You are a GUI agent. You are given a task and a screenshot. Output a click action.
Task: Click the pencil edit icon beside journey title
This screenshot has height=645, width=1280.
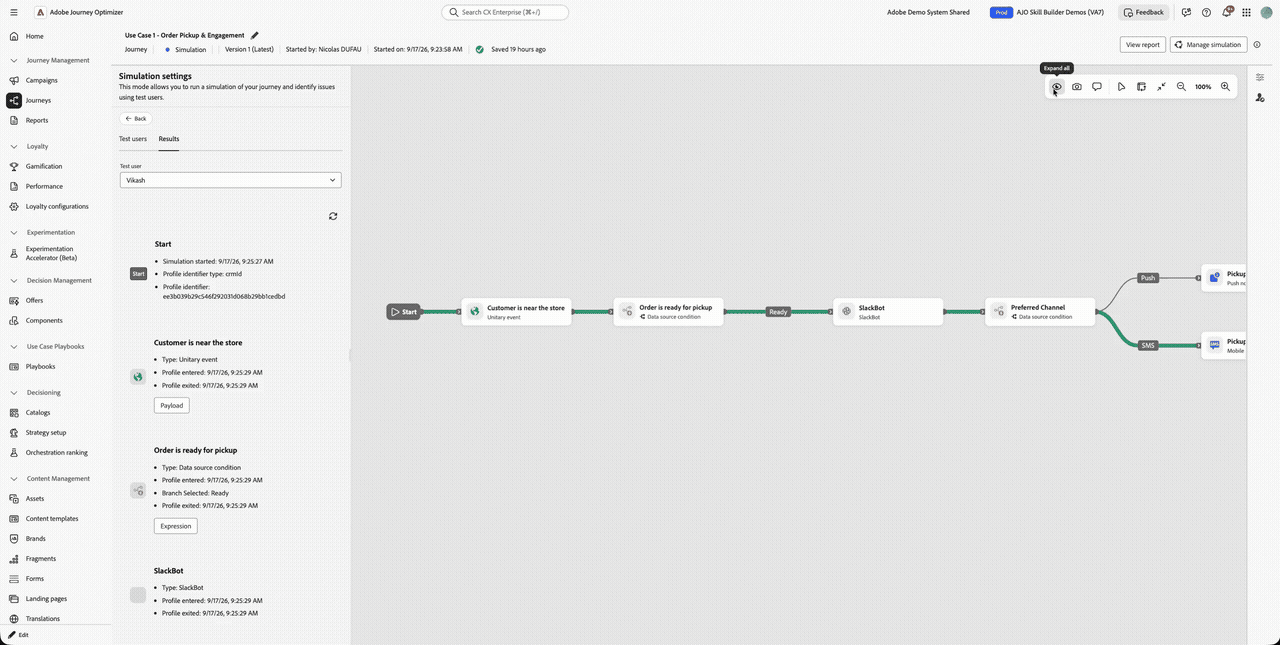point(254,35)
